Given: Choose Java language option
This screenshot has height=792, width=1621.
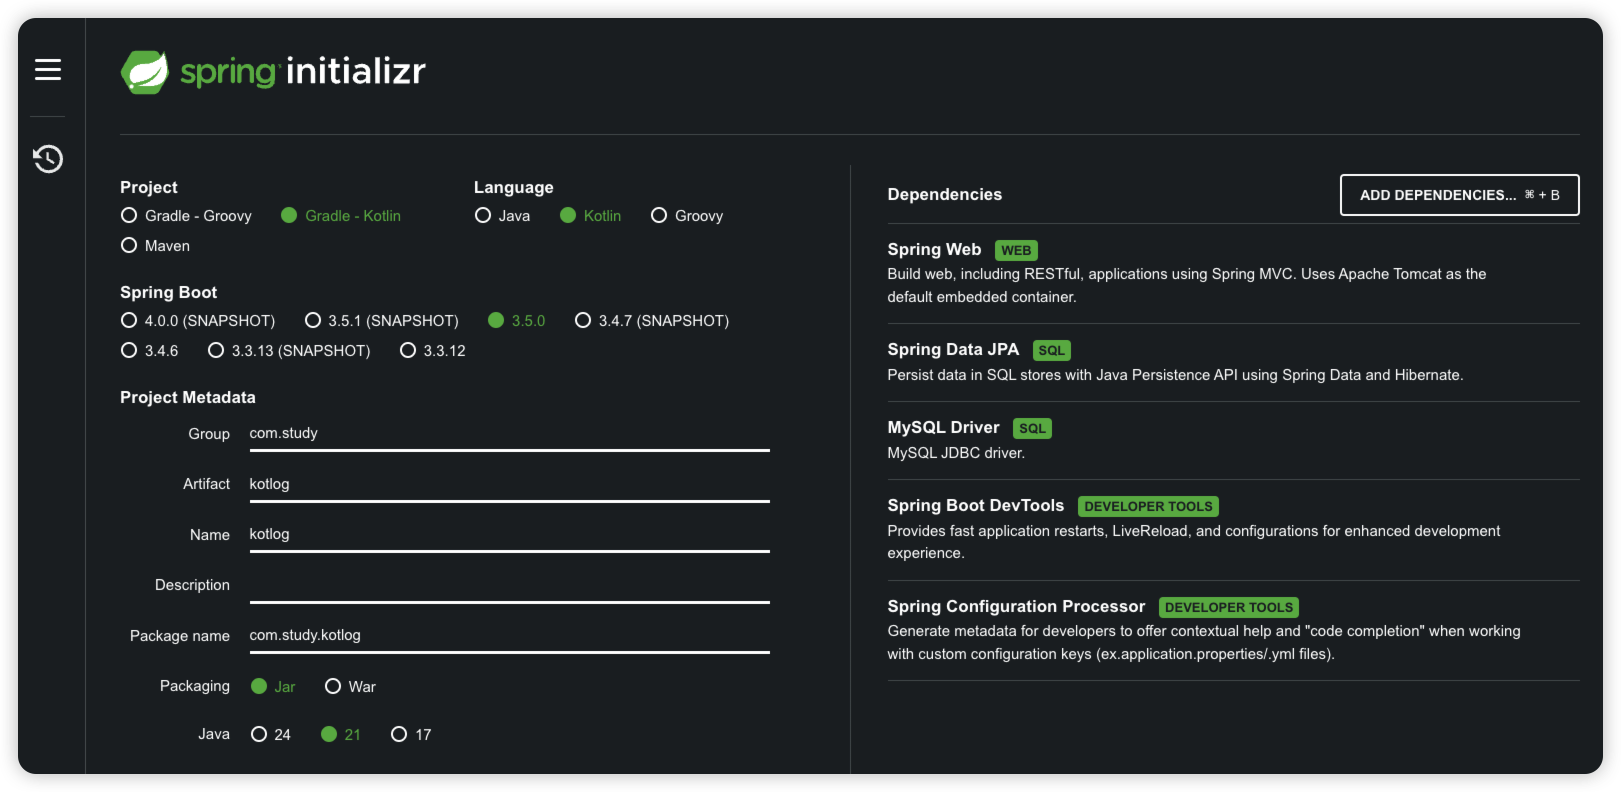Looking at the screenshot, I should tap(503, 216).
